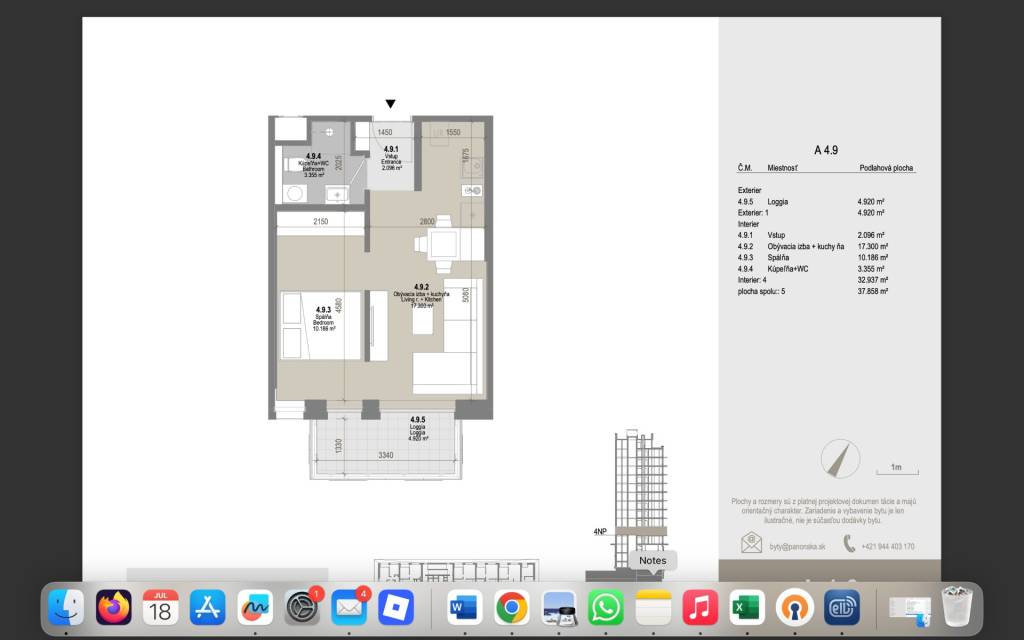
Task: Open System Settings with update badge
Action: [x=302, y=607]
